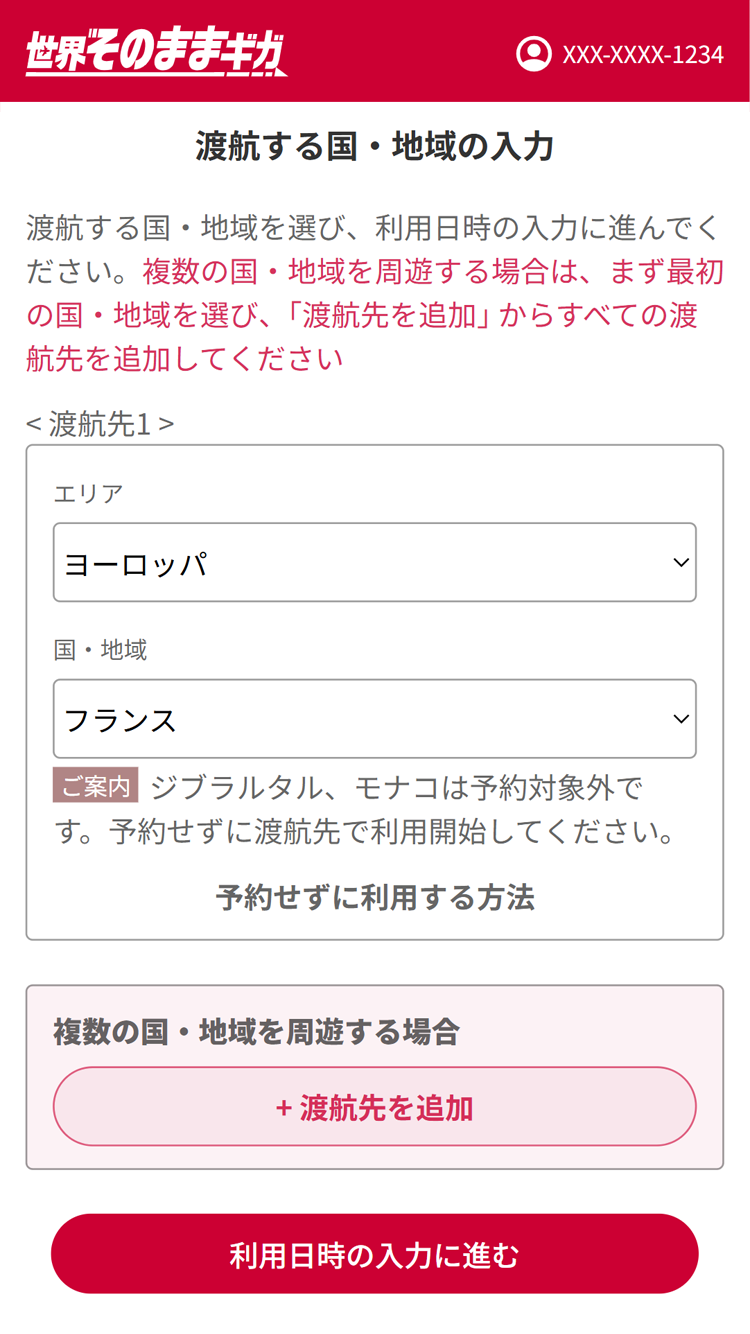
Task: Click the chevron on the エリア select
Action: [x=682, y=561]
